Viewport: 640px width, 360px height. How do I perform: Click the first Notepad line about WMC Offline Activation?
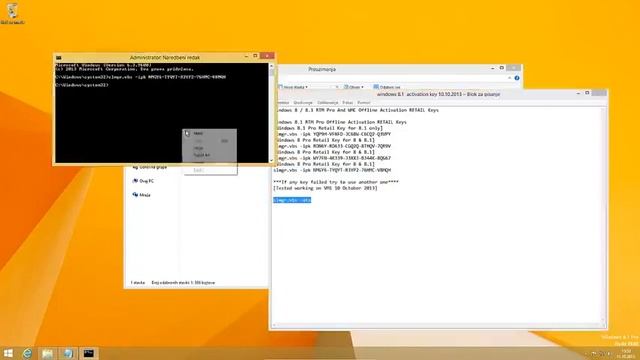coord(356,110)
